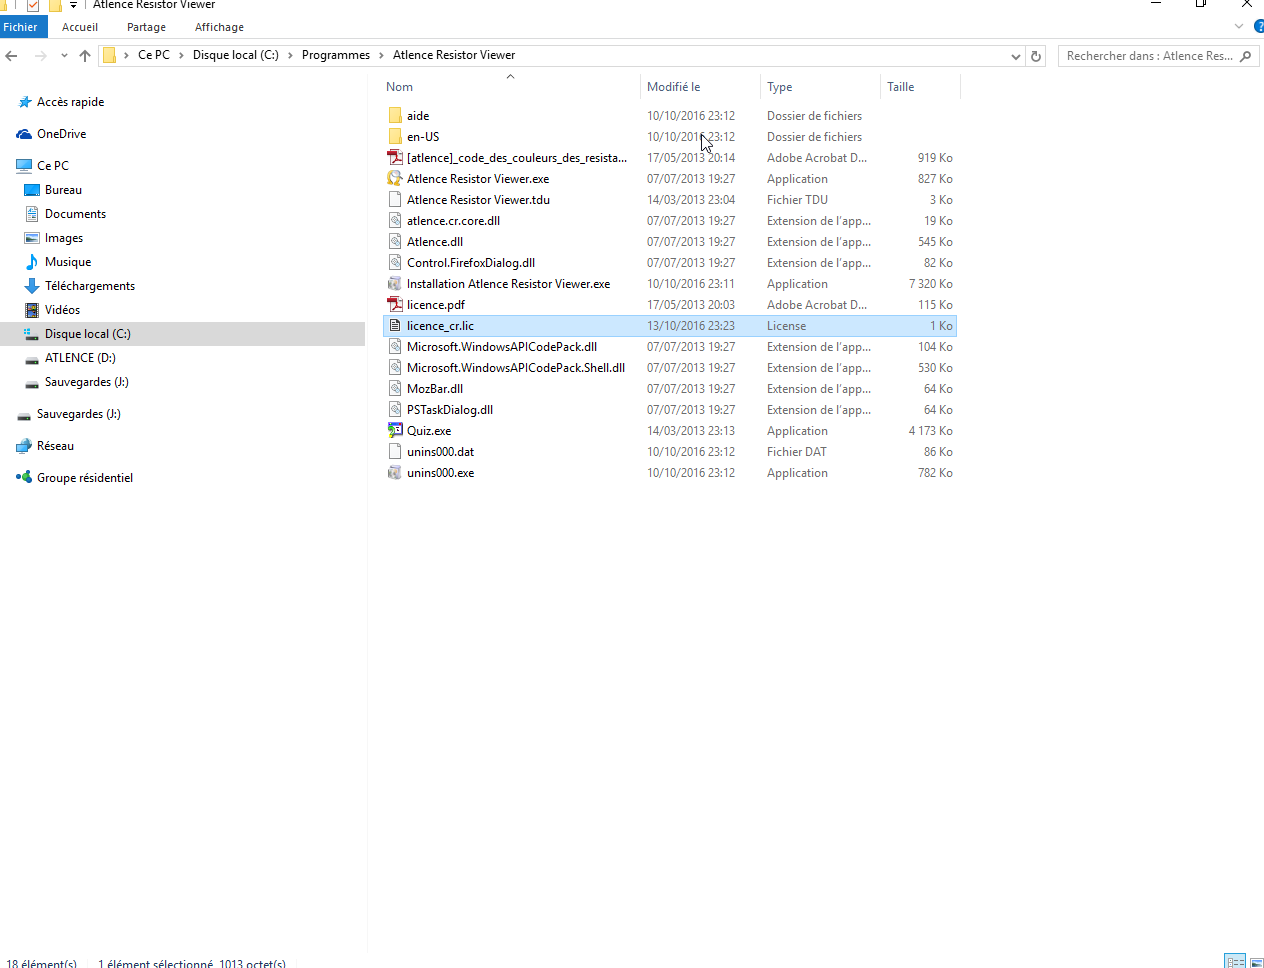Select the en-US folder icon
Screen dimensions: 1264x968
coord(395,137)
